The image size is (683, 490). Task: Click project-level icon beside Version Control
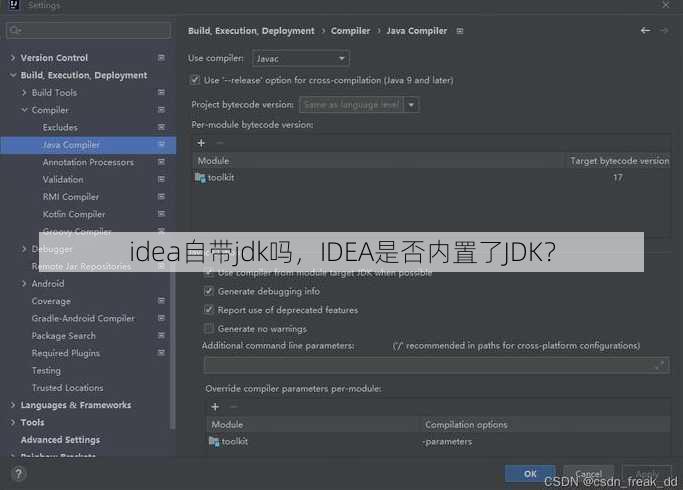click(161, 58)
